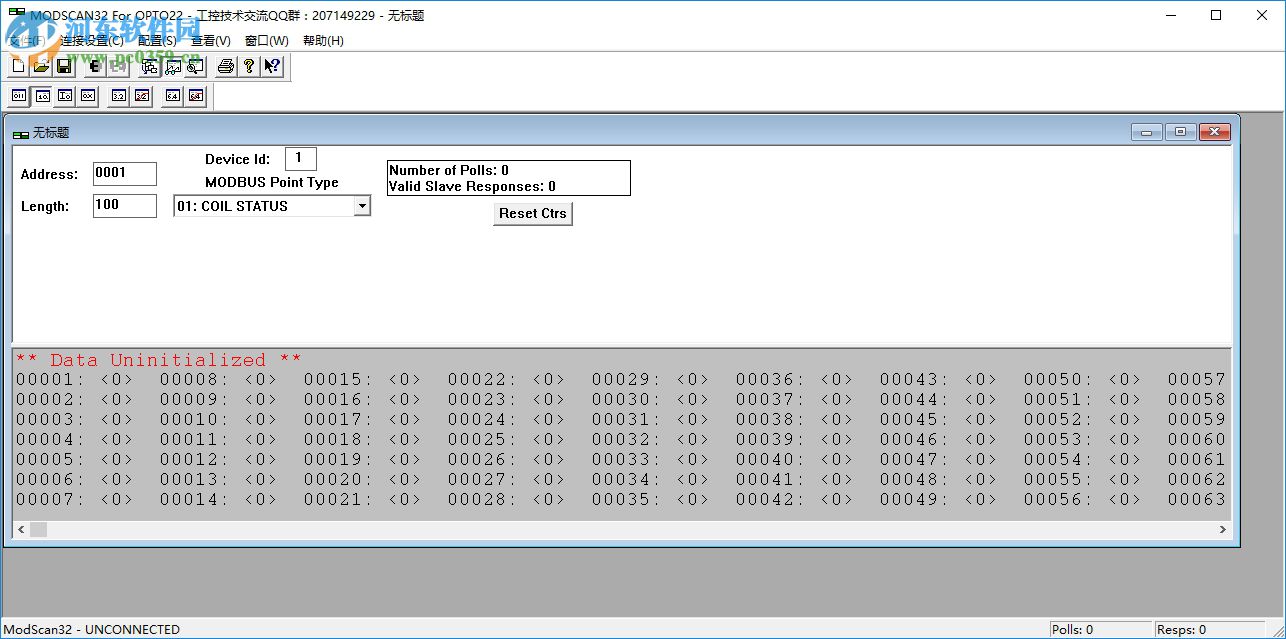Click the Print printer icon

(226, 67)
